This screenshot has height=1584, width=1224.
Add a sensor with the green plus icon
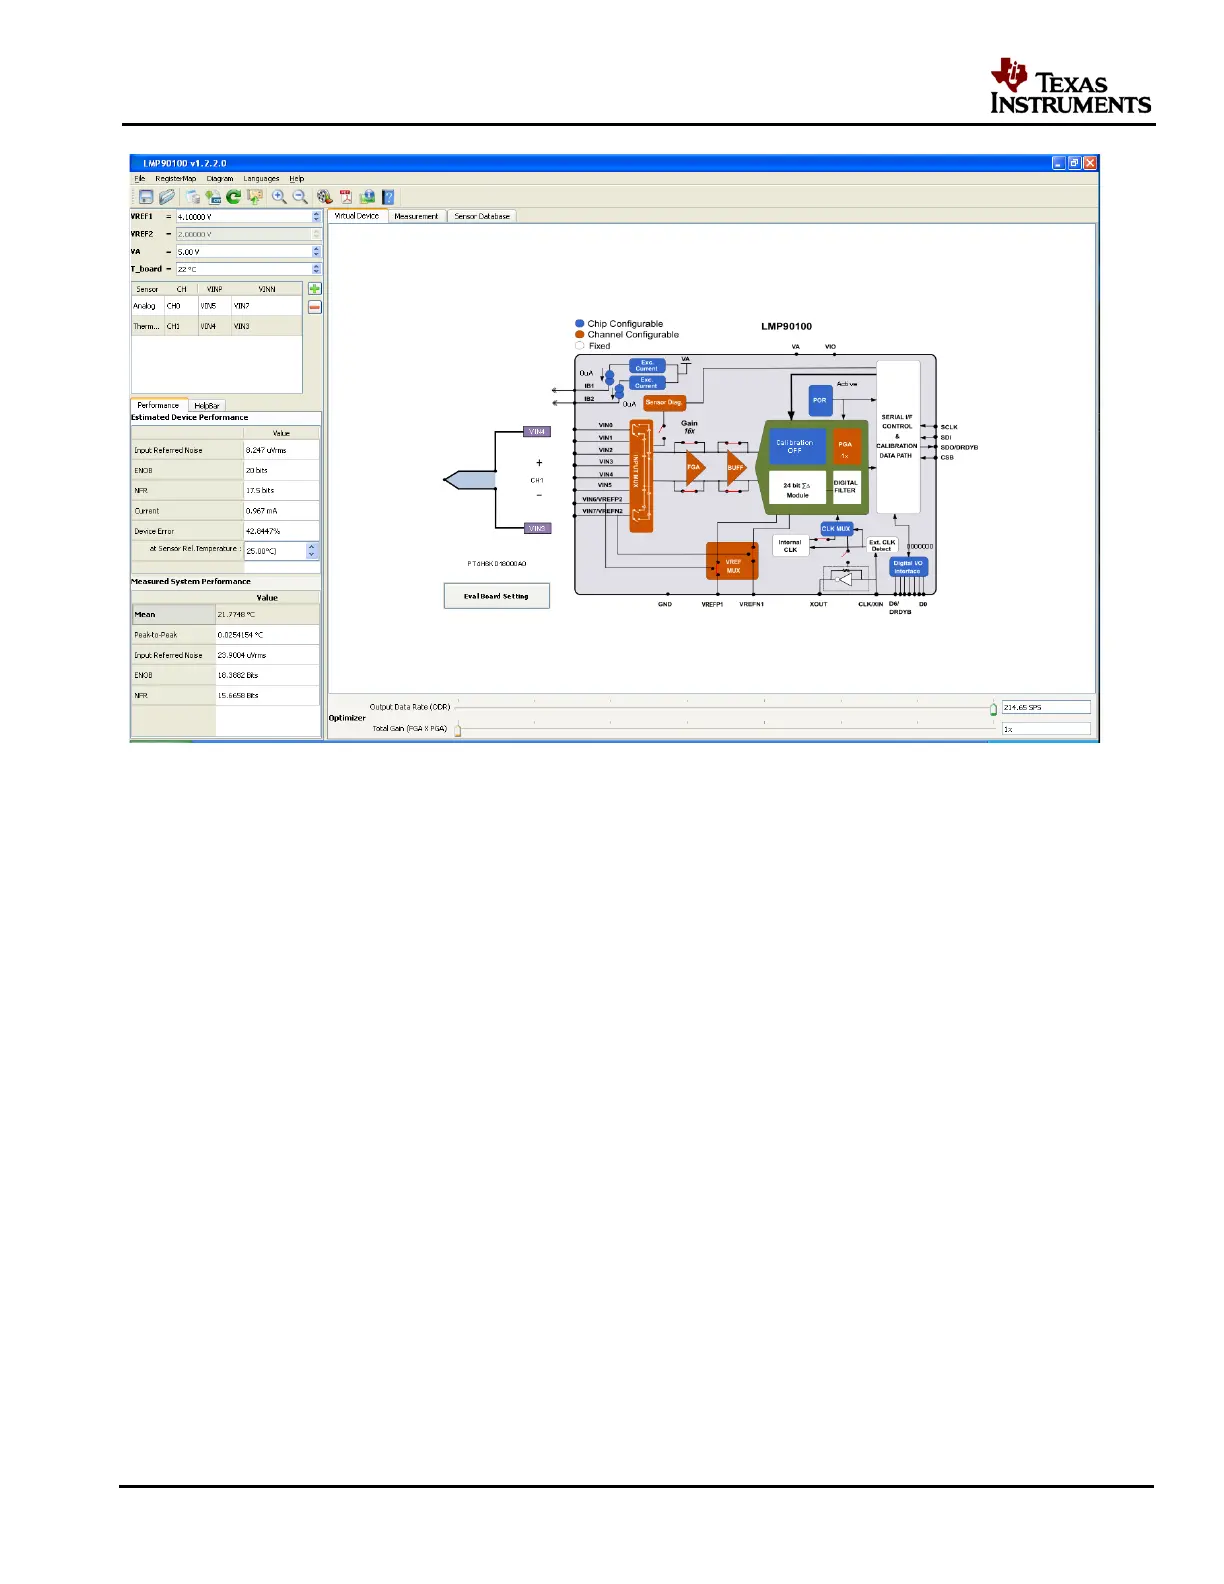tap(315, 289)
